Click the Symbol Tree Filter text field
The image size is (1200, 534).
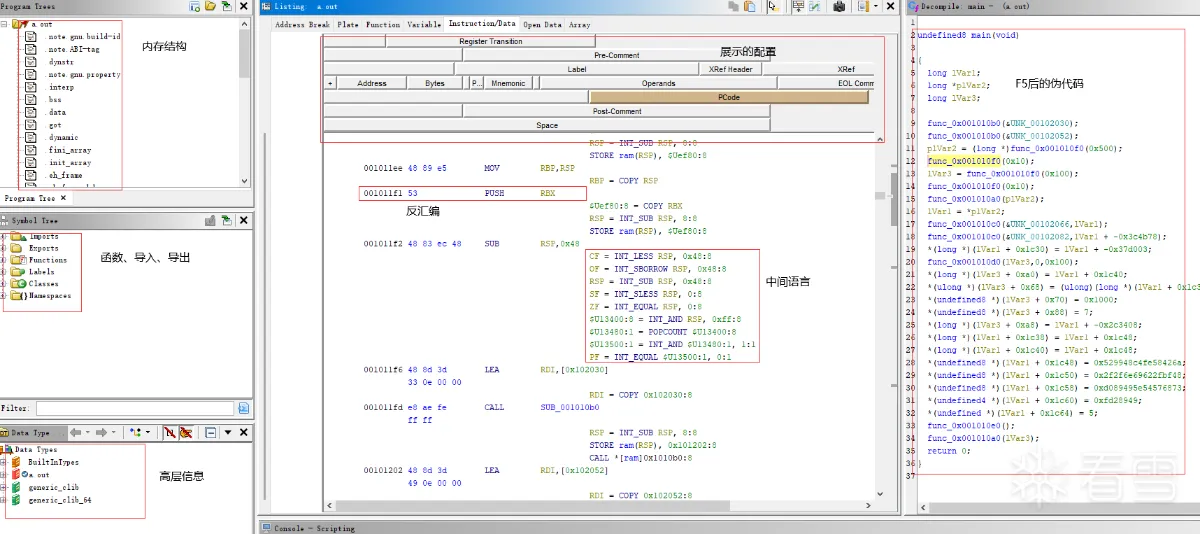(x=134, y=408)
